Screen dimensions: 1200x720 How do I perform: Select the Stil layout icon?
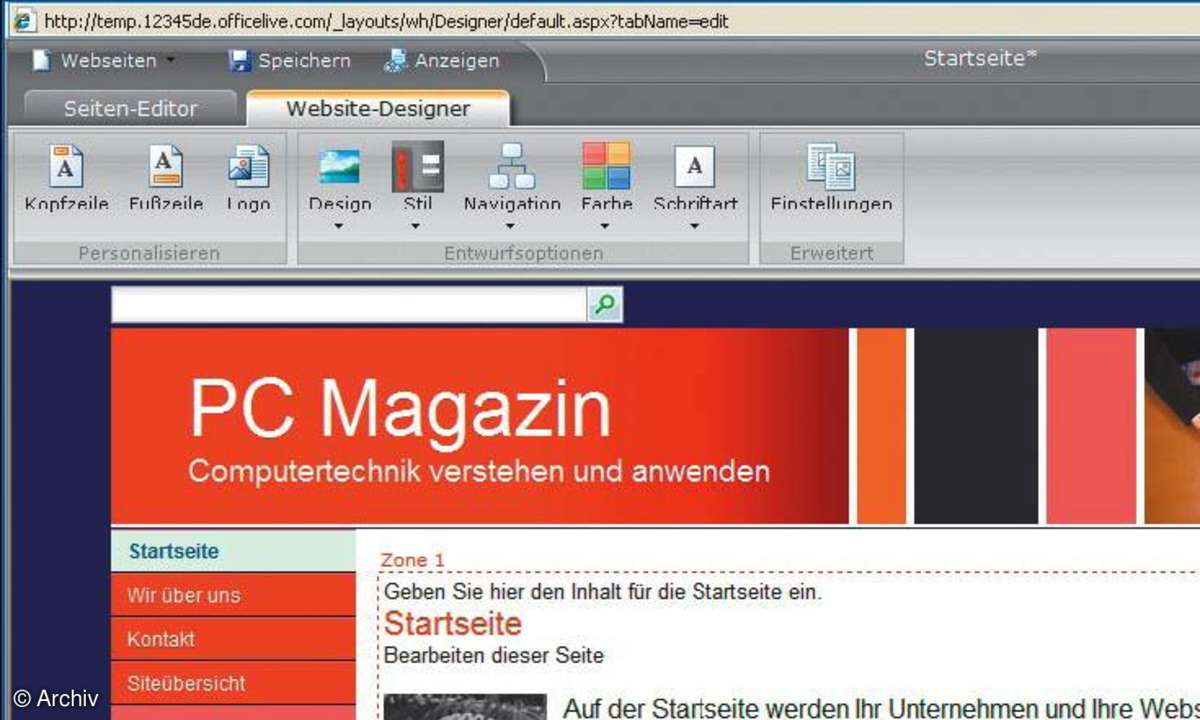418,166
